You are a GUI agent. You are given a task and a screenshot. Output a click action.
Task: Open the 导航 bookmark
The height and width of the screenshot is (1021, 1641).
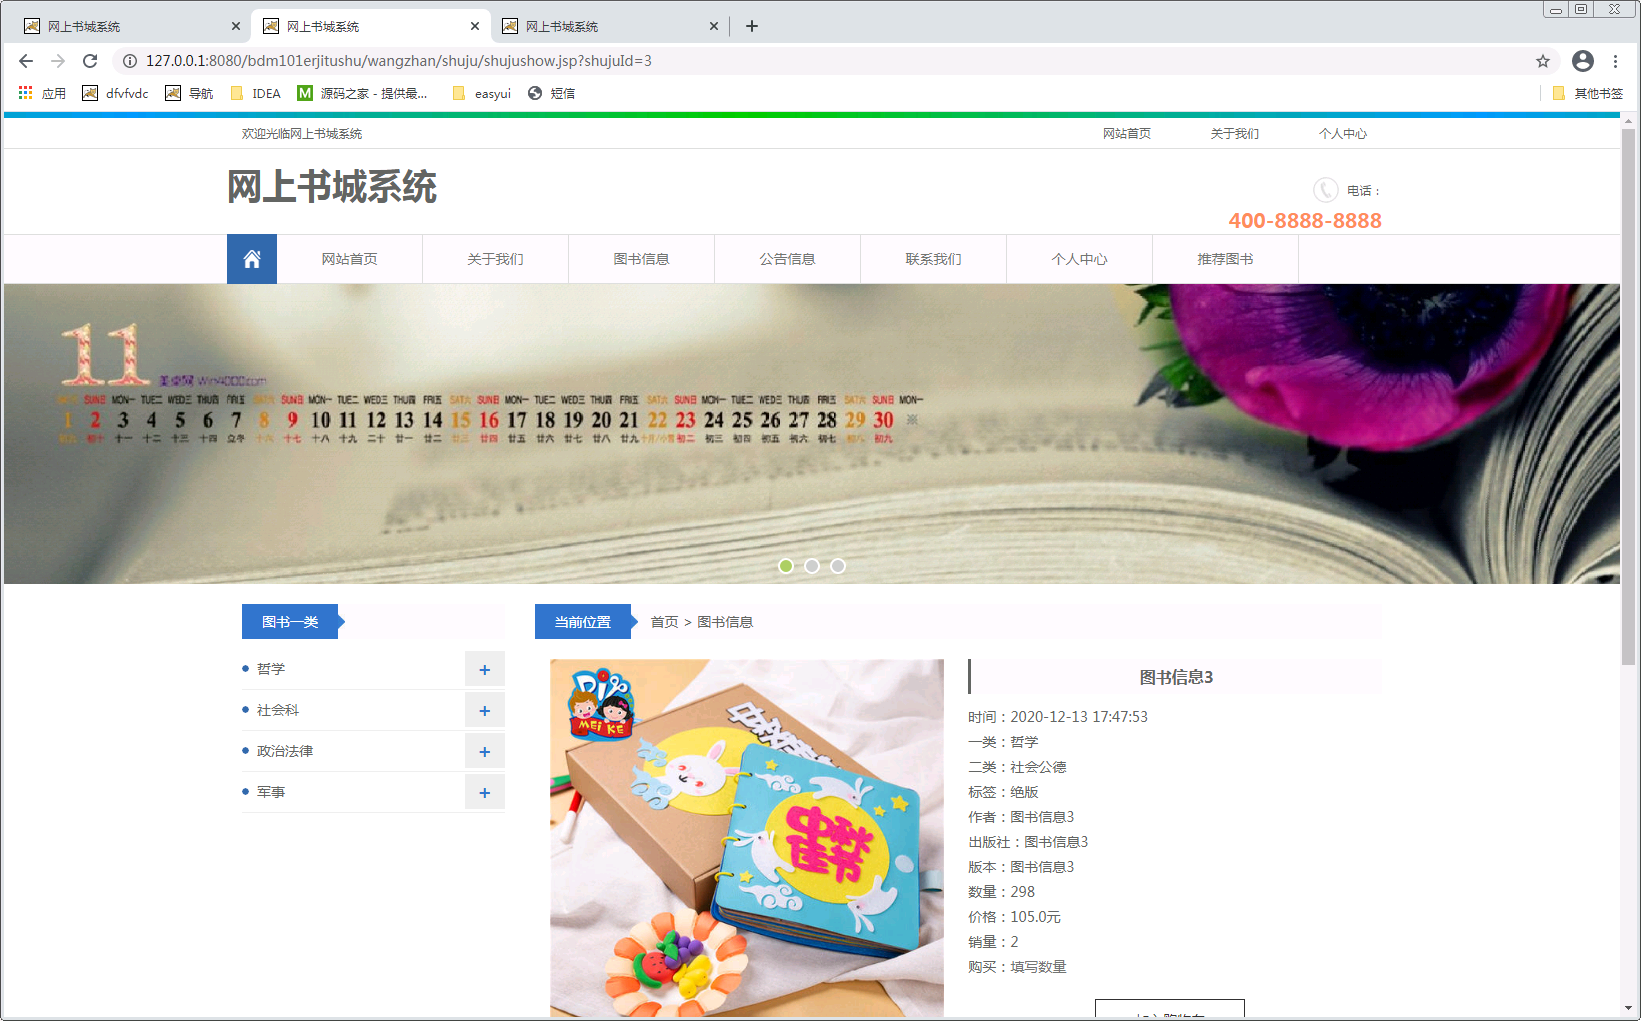click(189, 93)
